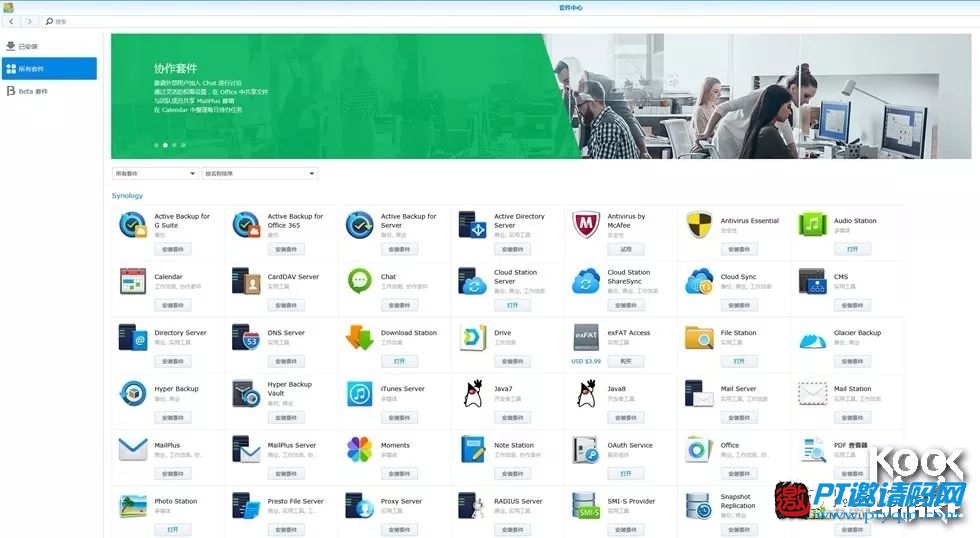Click the open button under File Station

pos(739,362)
